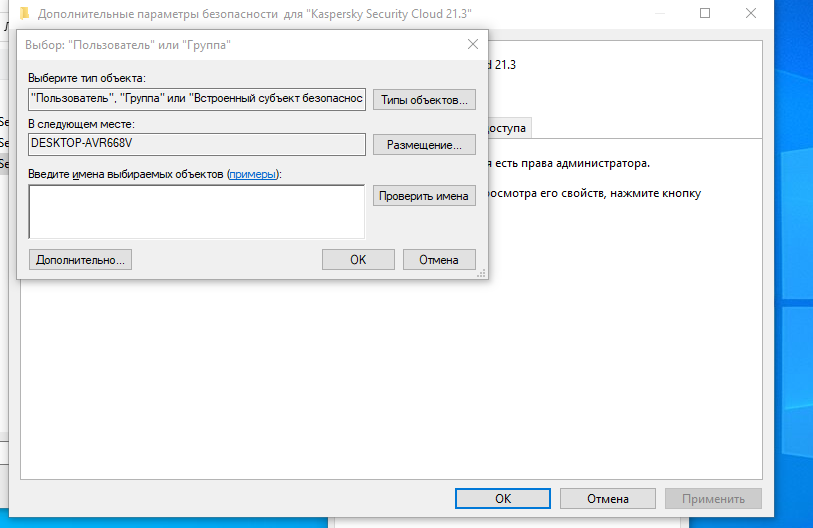Click "Отмена" in advanced security settings window
Screen dimensions: 813x528
[x=608, y=498]
